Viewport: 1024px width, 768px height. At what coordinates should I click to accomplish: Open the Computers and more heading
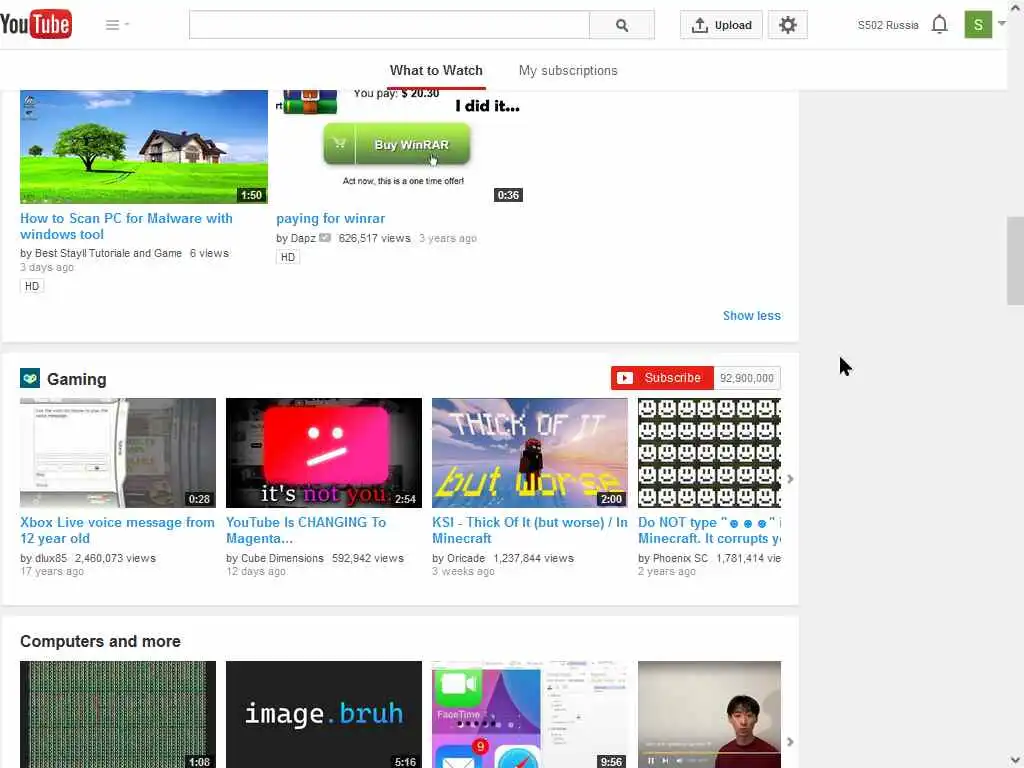click(x=100, y=641)
